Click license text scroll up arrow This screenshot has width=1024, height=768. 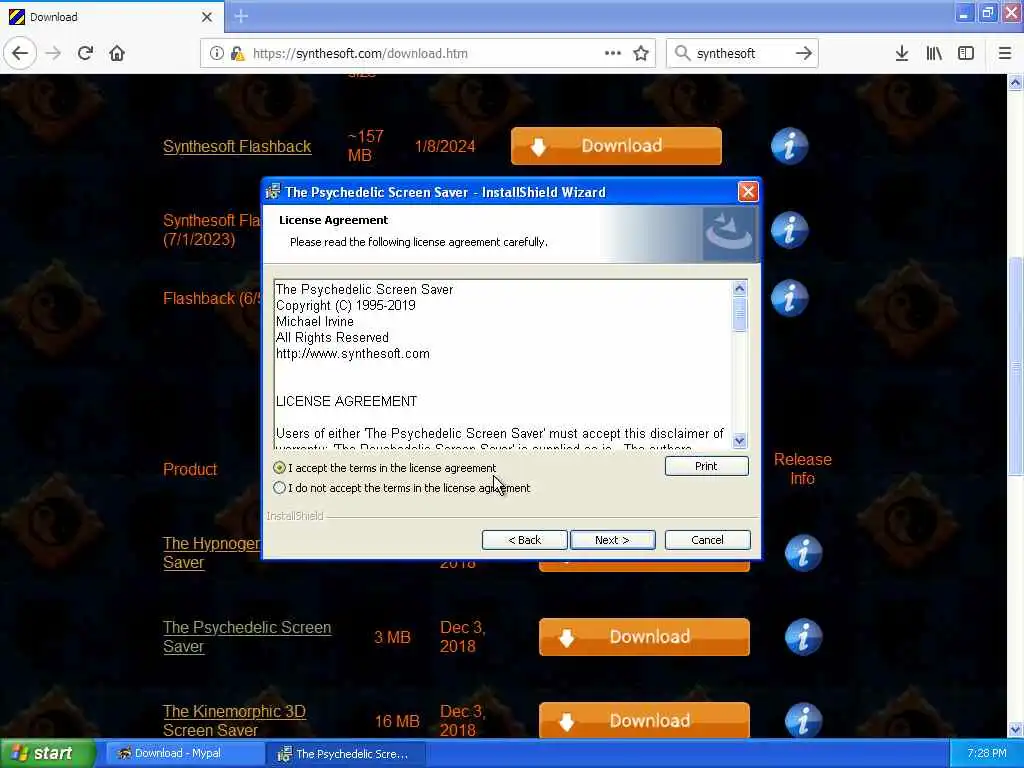click(739, 289)
